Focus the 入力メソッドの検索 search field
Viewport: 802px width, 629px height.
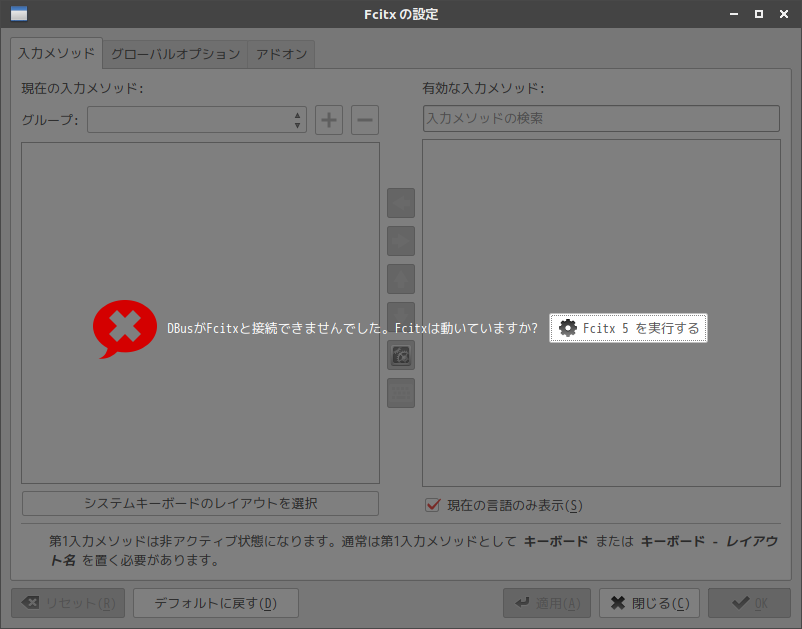pyautogui.click(x=601, y=119)
